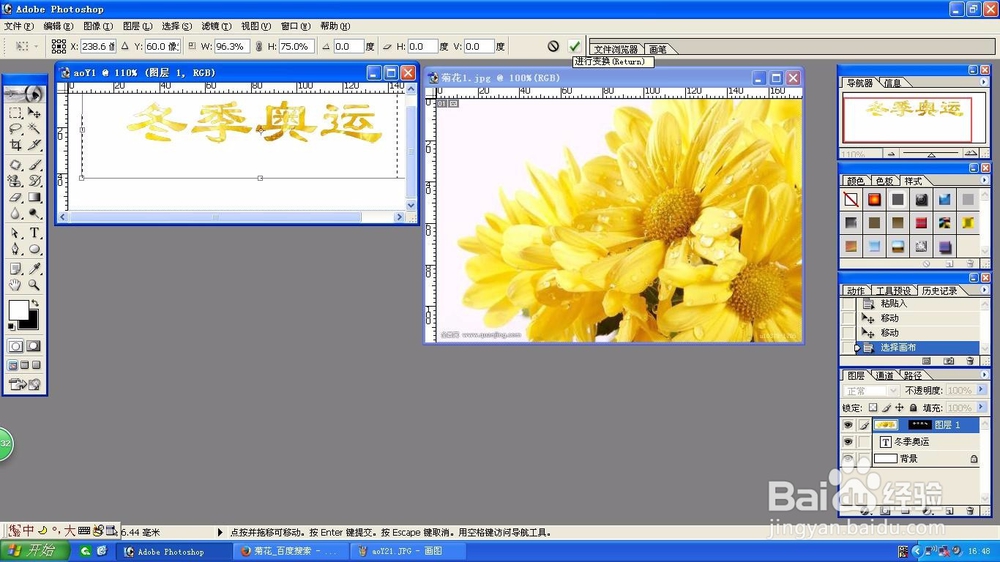Switch to Standard edit mode
The width and height of the screenshot is (1000, 562).
16,346
